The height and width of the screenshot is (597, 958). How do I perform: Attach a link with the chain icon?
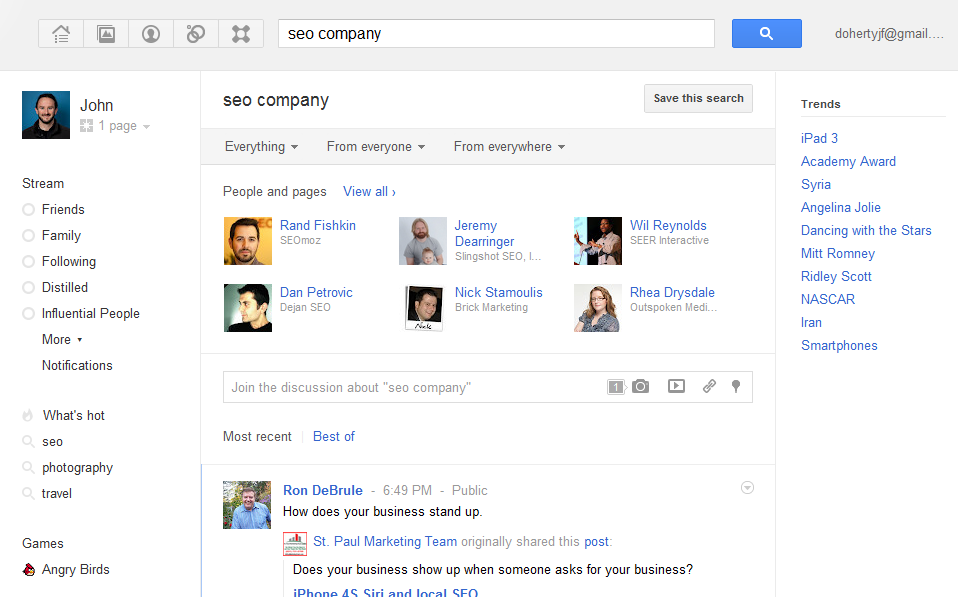[709, 386]
